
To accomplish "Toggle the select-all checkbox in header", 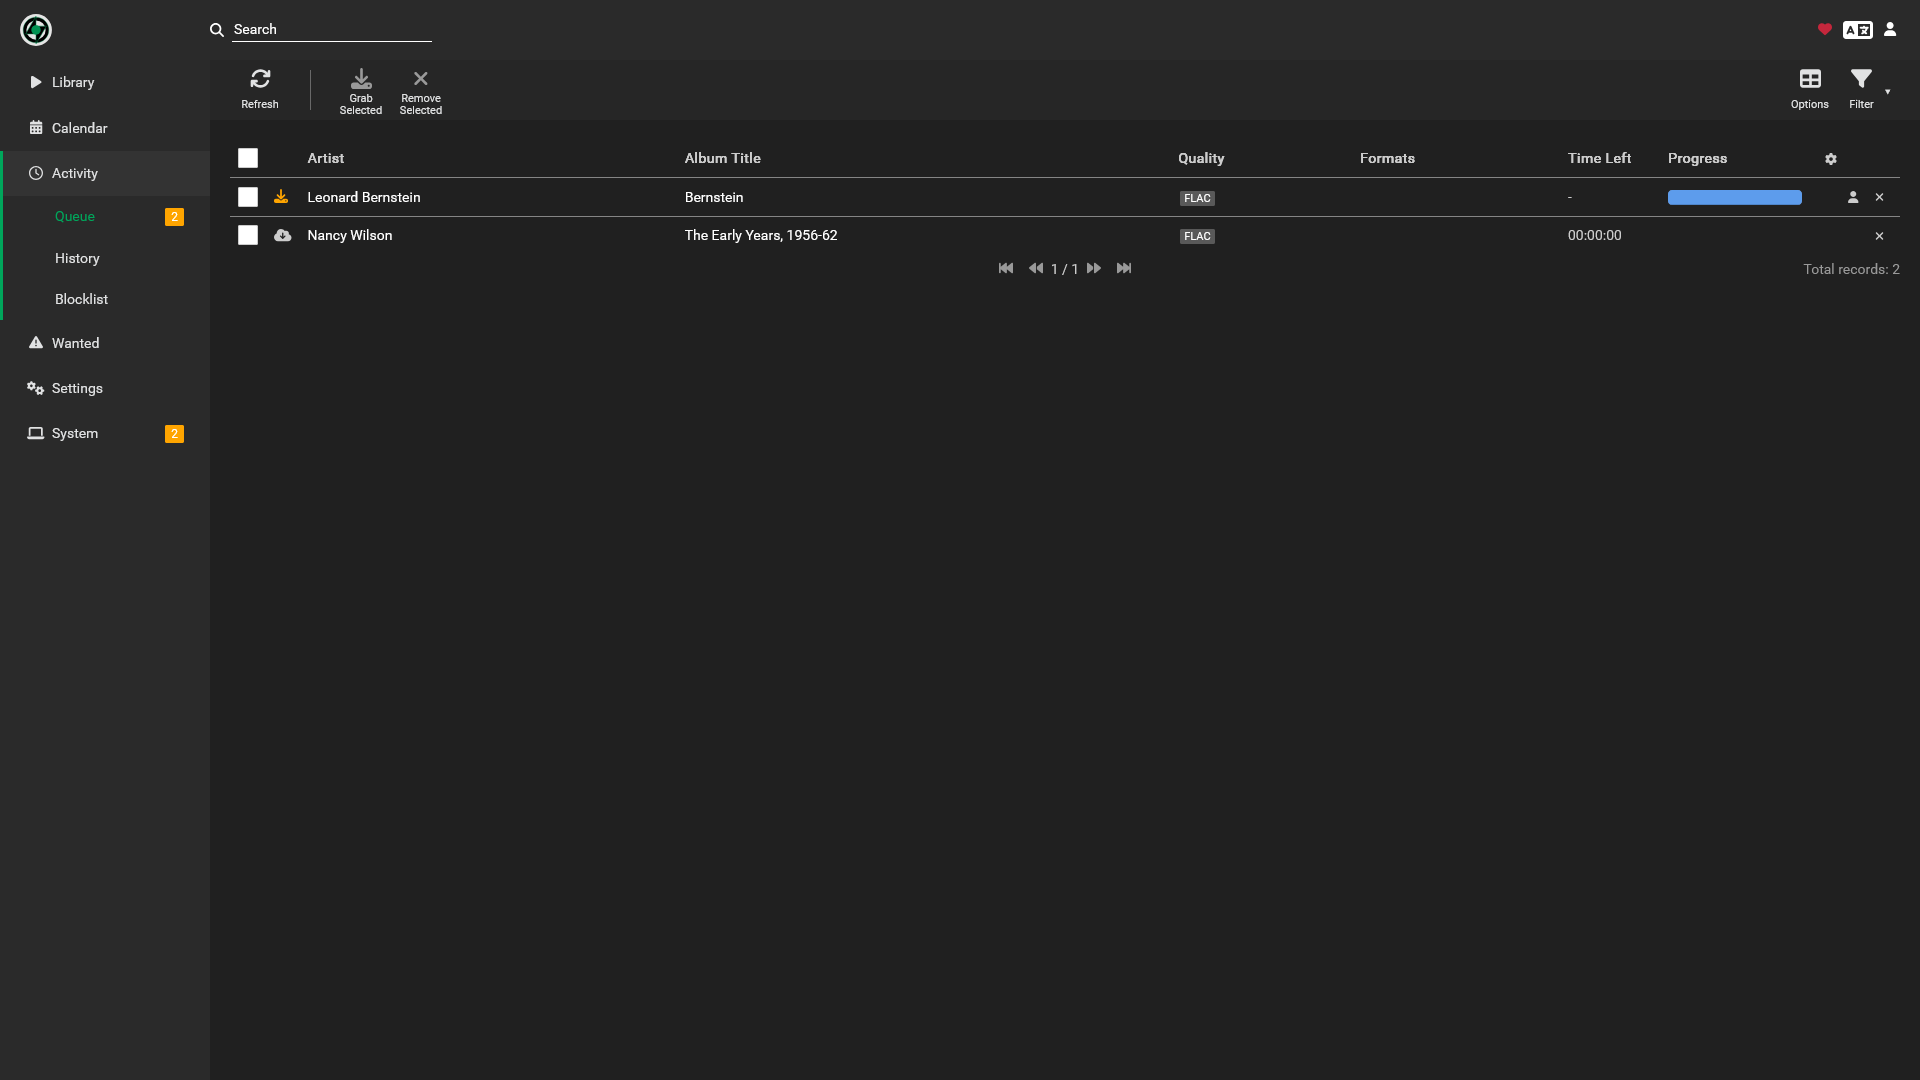I will [x=248, y=158].
